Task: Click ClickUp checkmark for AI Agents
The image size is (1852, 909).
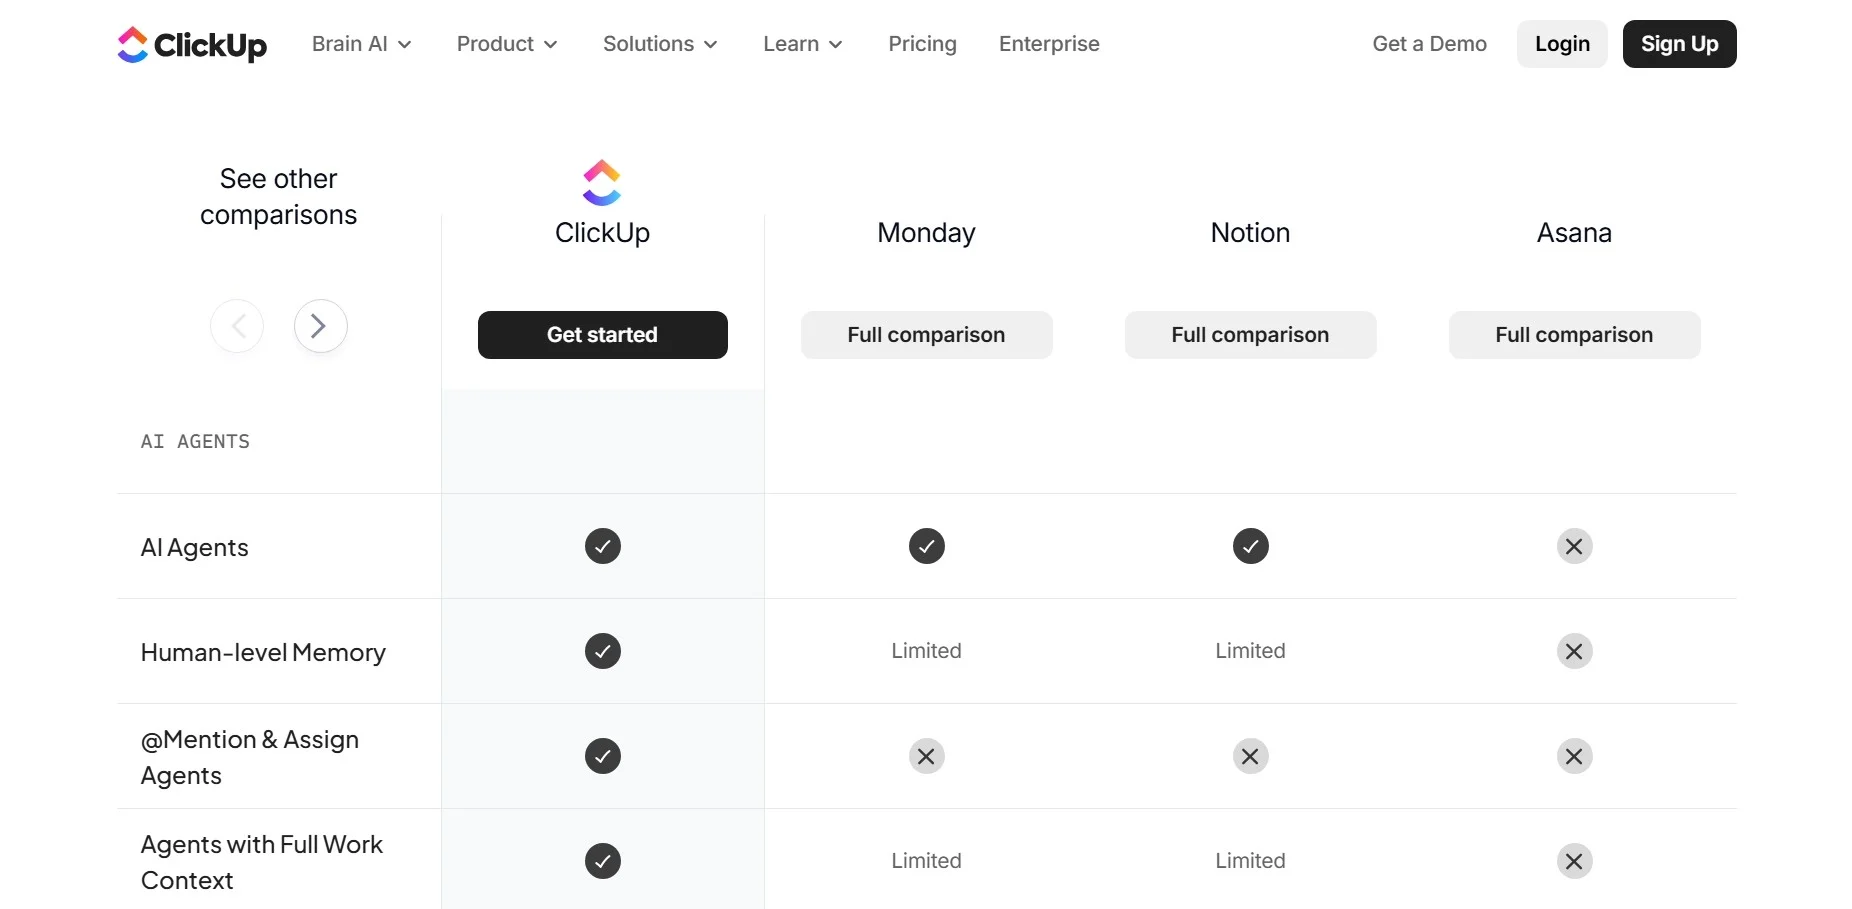Action: (603, 546)
